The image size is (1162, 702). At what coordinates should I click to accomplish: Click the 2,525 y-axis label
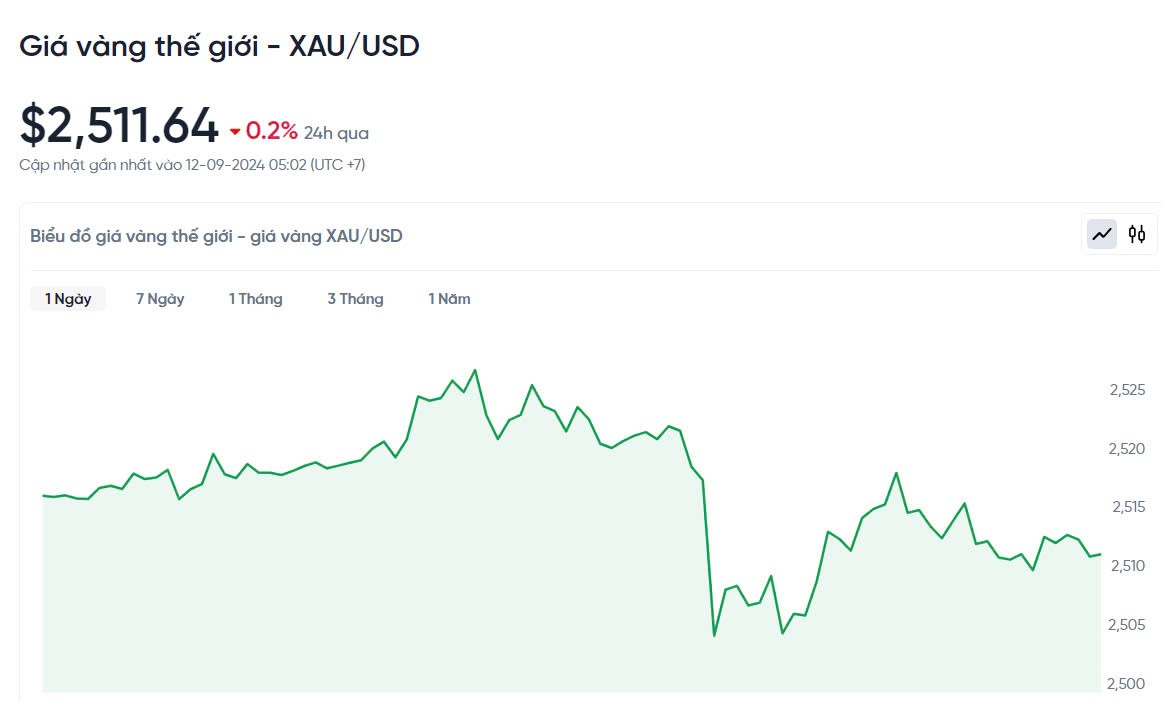1127,390
